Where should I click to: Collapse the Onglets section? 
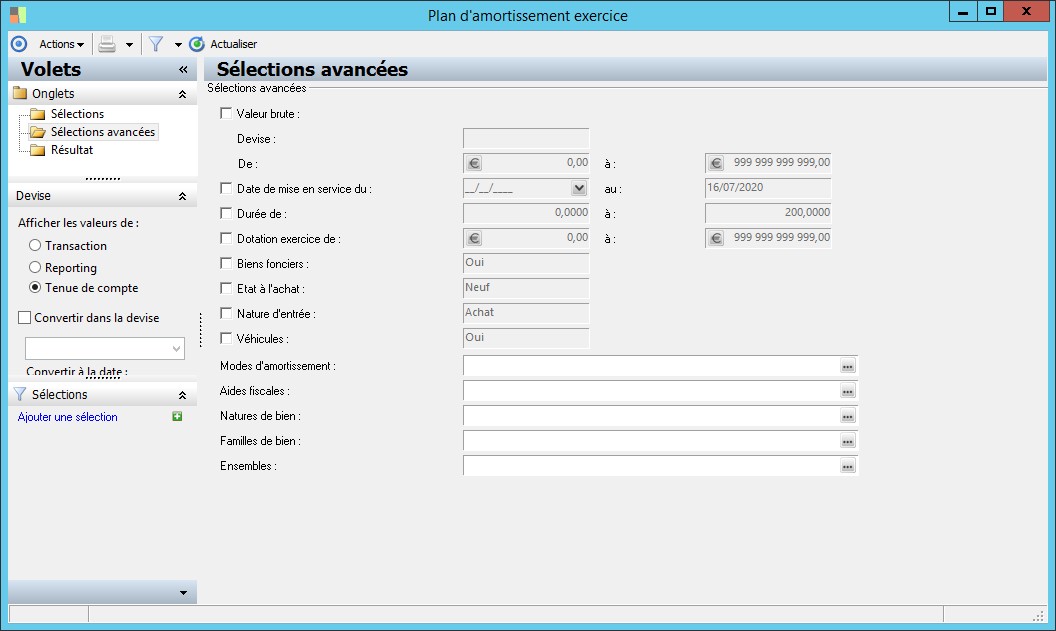tap(182, 94)
